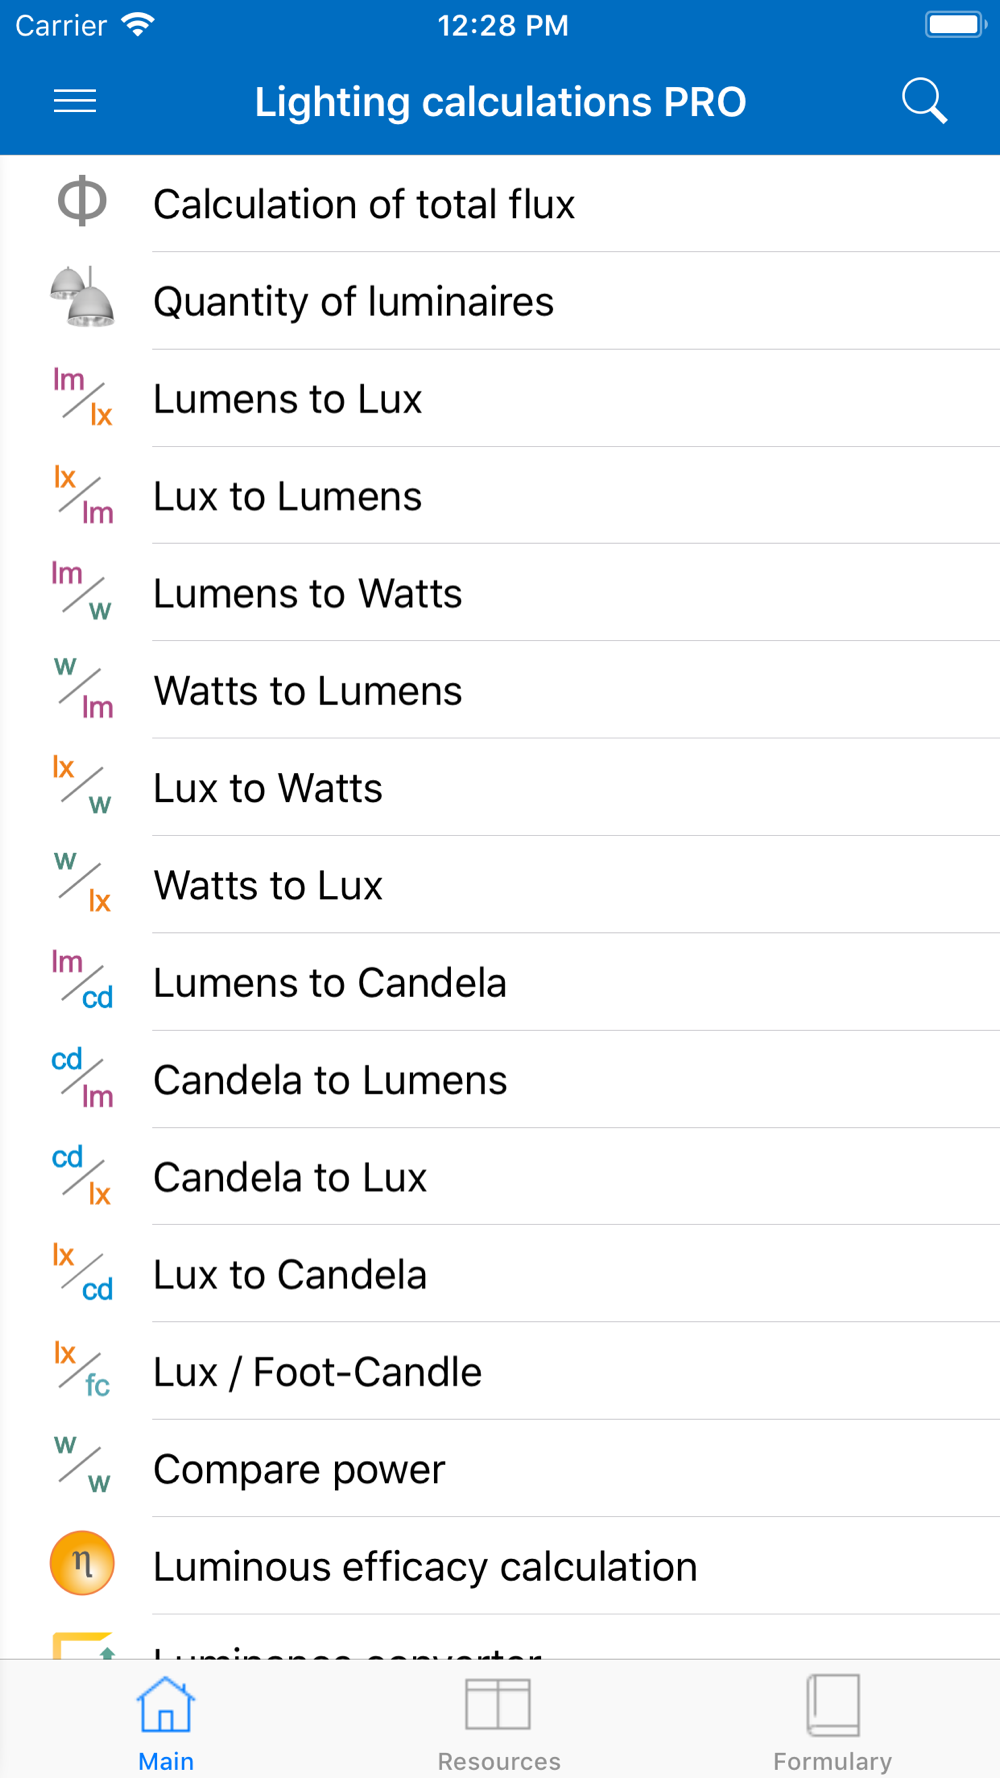Tap the lx/W conversion icon
The height and width of the screenshot is (1778, 1000).
82,785
